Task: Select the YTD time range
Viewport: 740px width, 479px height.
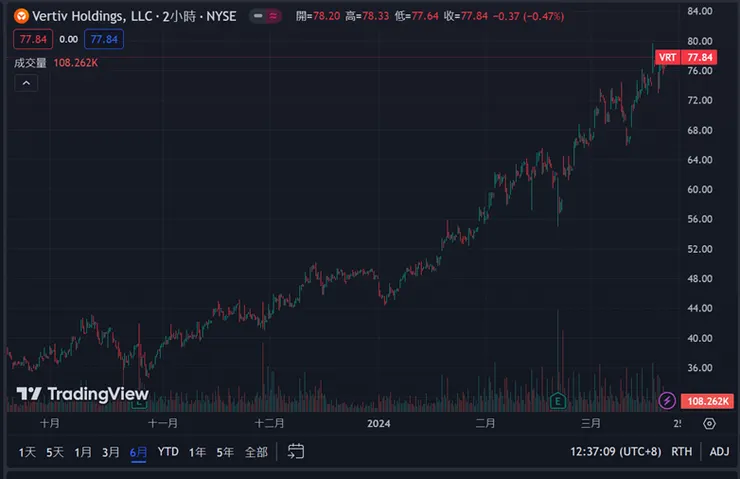Action: (x=168, y=452)
